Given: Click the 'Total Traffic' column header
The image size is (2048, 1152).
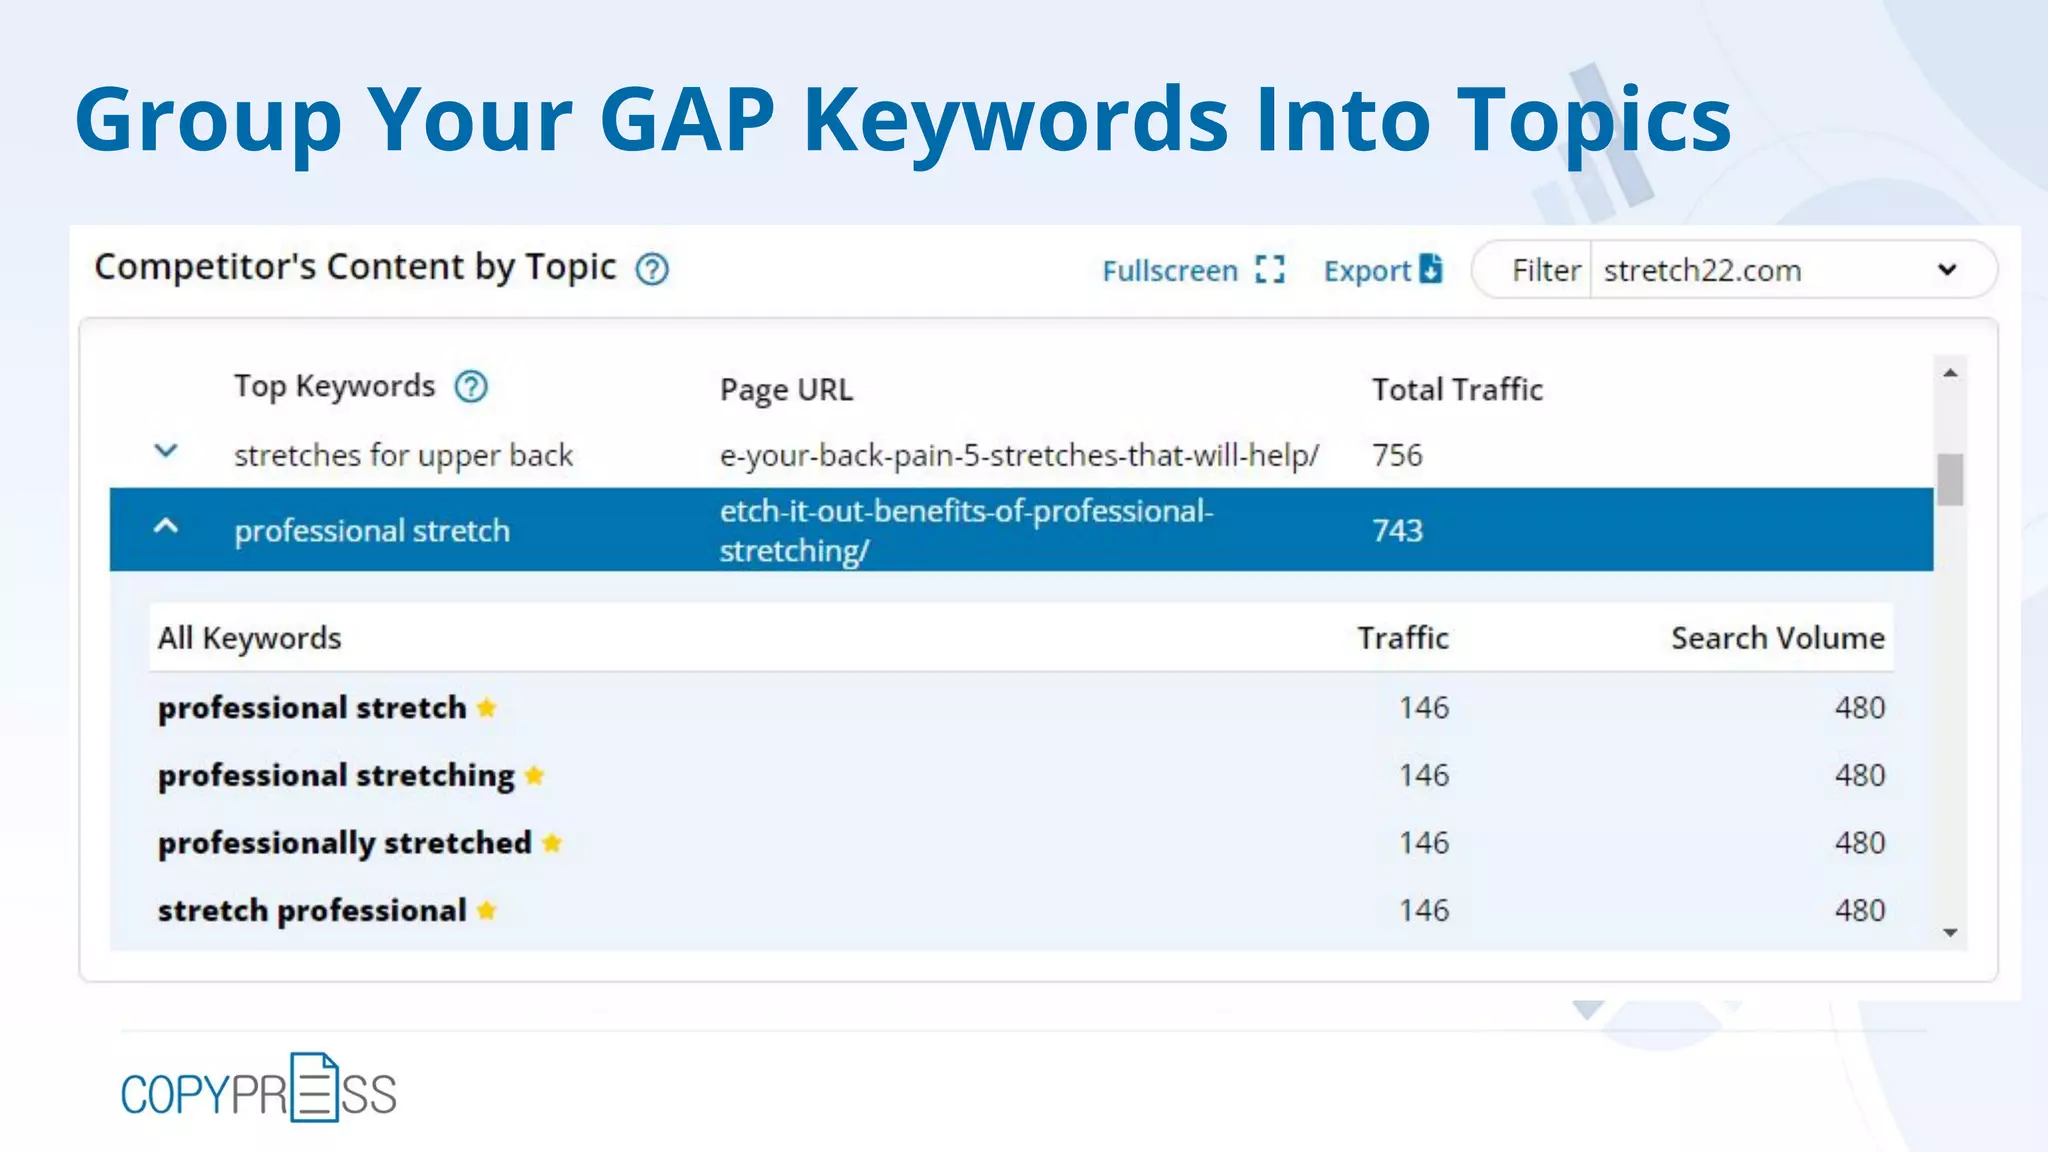Looking at the screenshot, I should pyautogui.click(x=1457, y=389).
